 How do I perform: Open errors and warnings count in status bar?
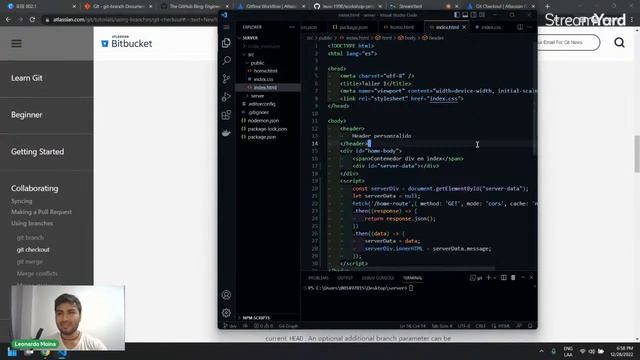tap(264, 326)
